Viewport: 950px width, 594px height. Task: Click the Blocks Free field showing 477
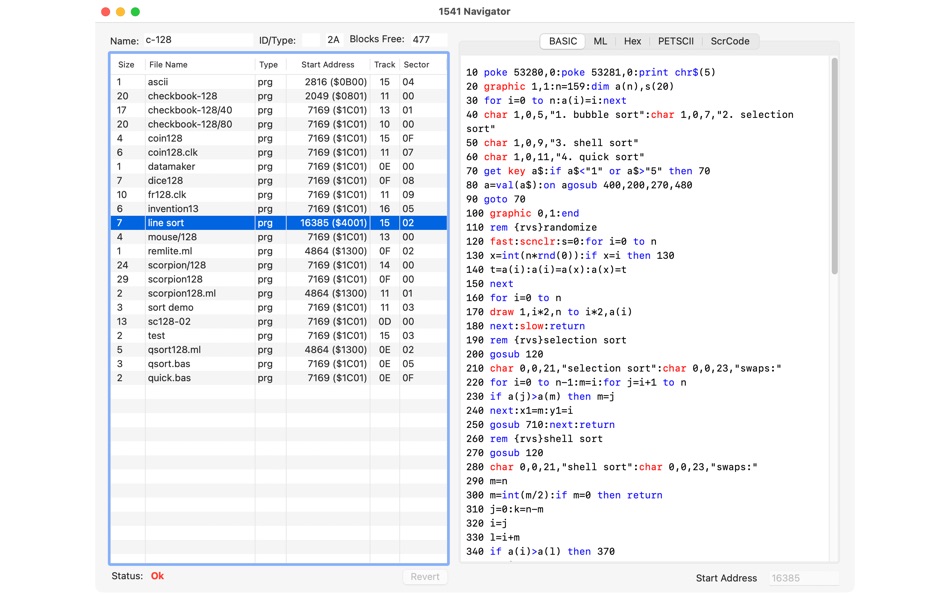click(428, 40)
